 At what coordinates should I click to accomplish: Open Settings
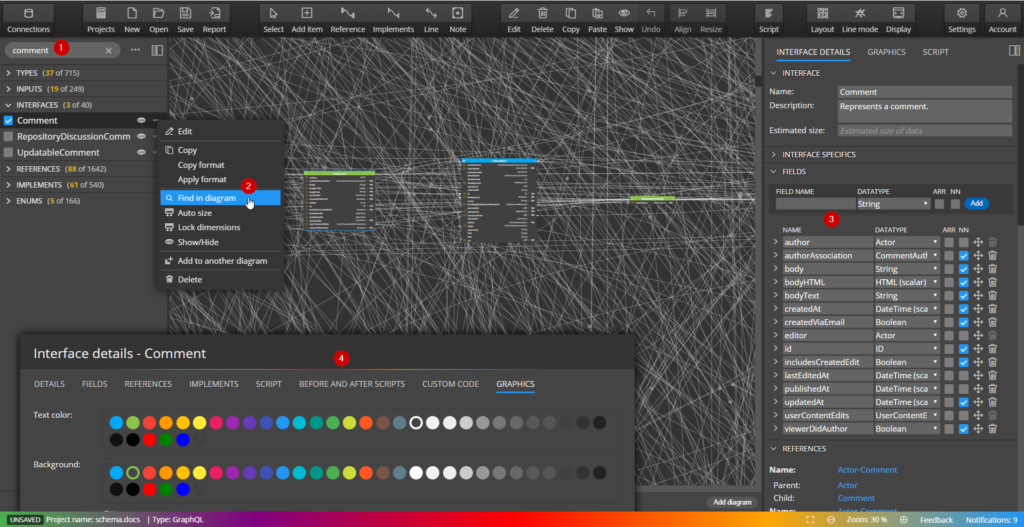(x=962, y=20)
